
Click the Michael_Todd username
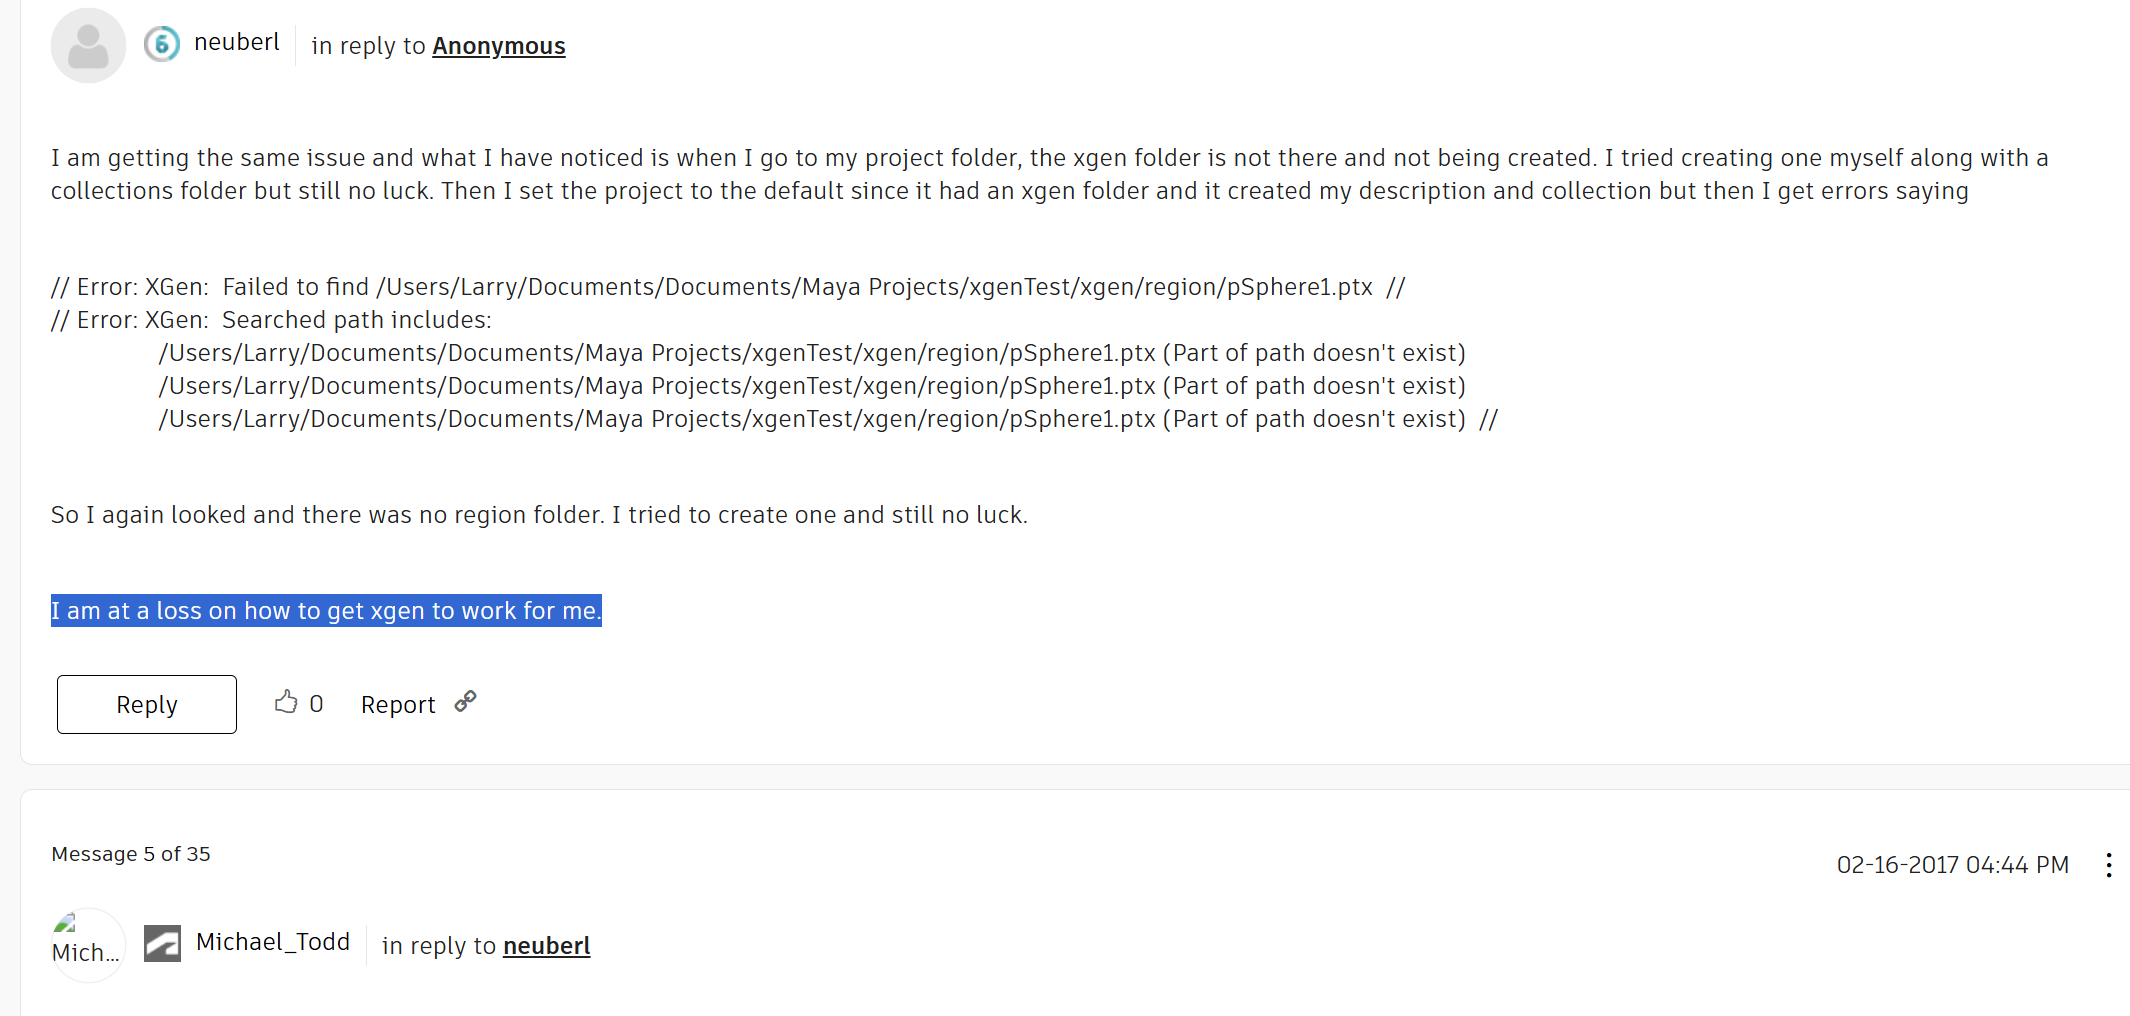[x=273, y=942]
